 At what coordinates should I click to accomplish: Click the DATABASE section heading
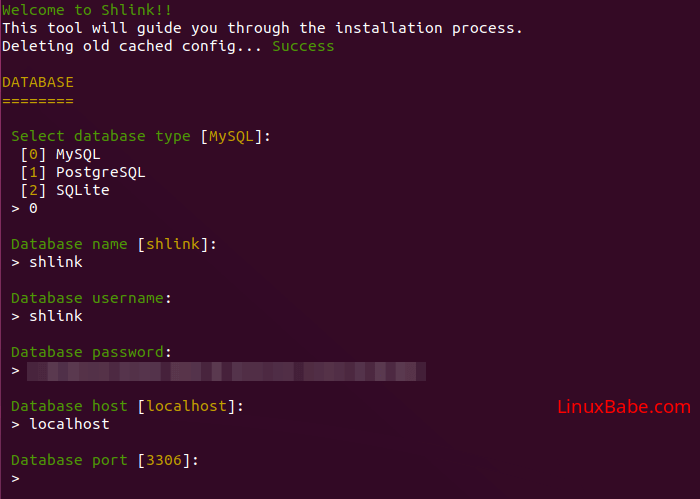tap(38, 82)
